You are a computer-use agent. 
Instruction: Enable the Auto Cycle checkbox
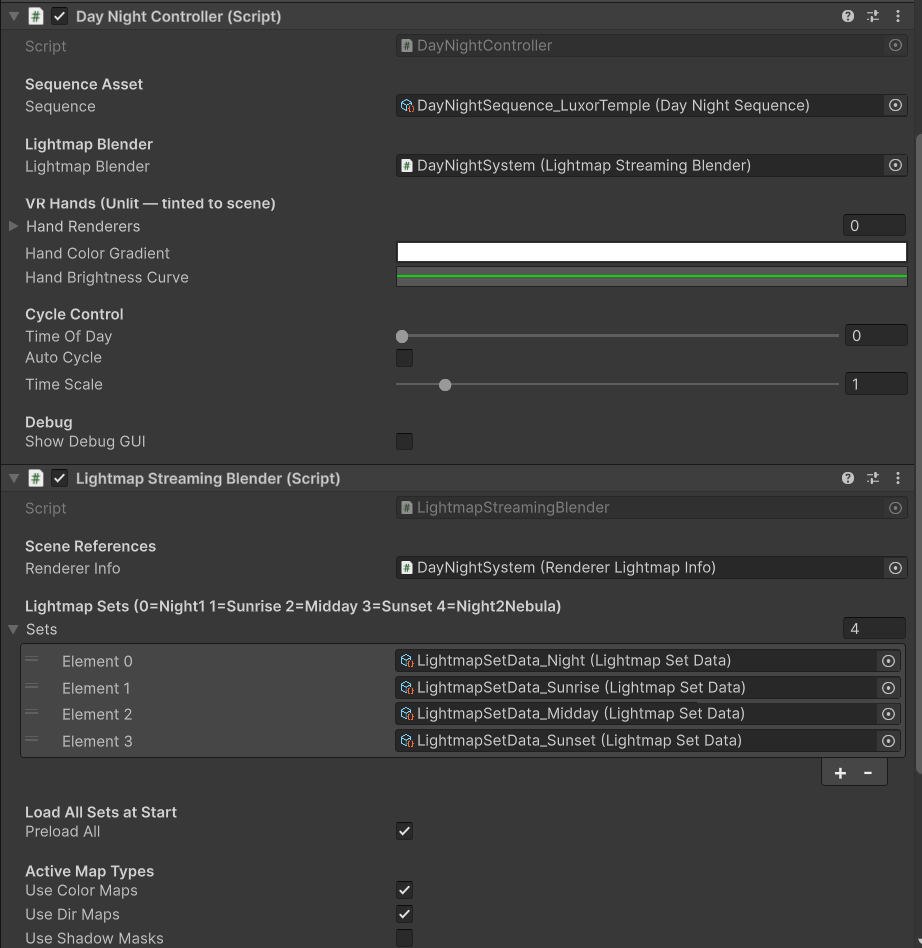404,358
